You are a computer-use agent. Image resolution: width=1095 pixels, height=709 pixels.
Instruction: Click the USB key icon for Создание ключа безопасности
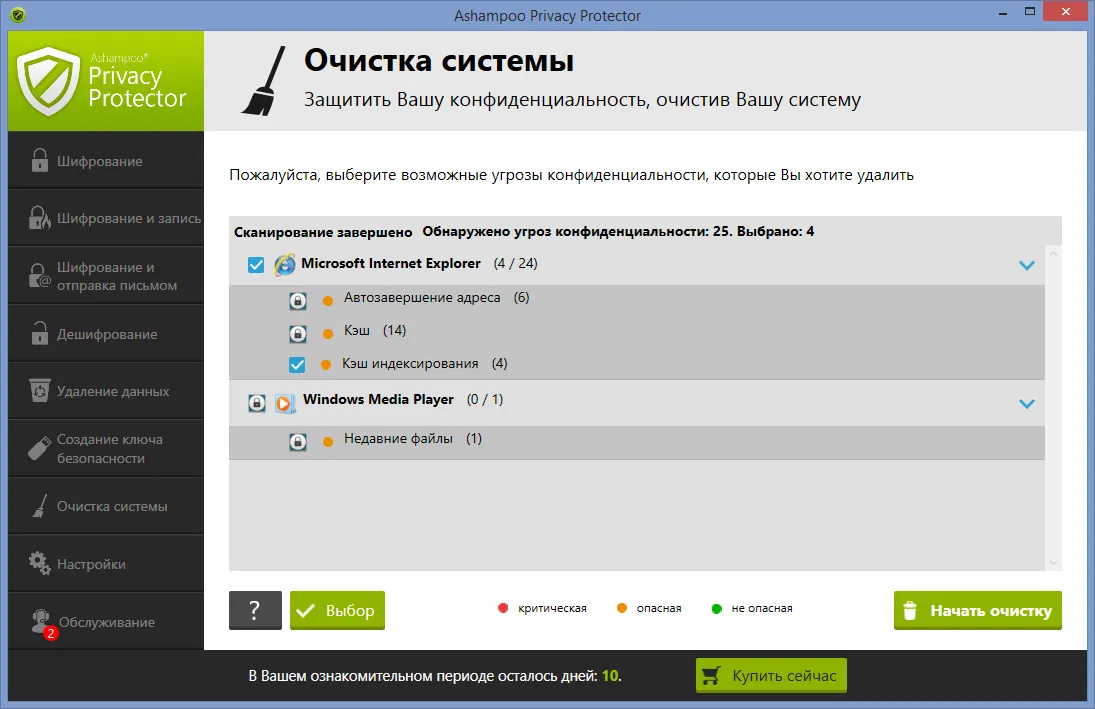pos(40,448)
